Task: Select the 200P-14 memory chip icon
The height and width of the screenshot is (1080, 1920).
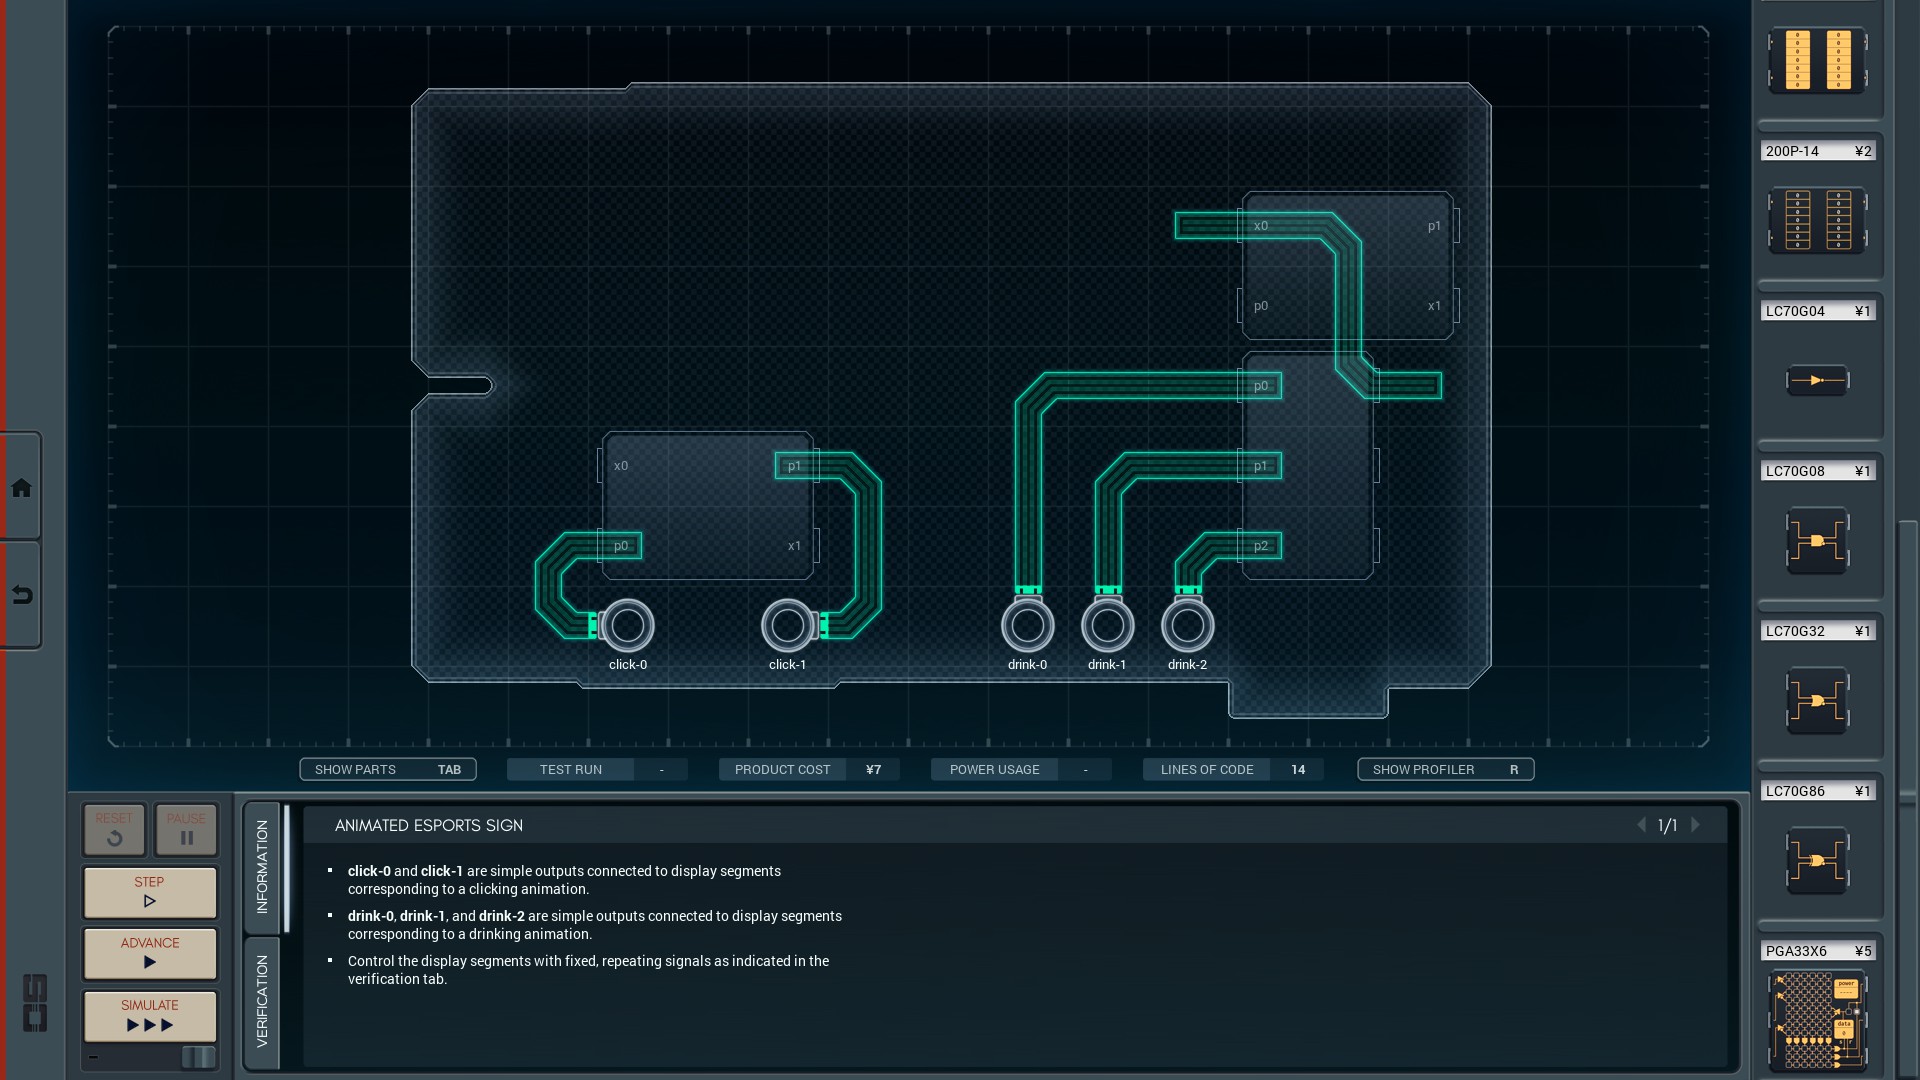Action: [x=1817, y=220]
